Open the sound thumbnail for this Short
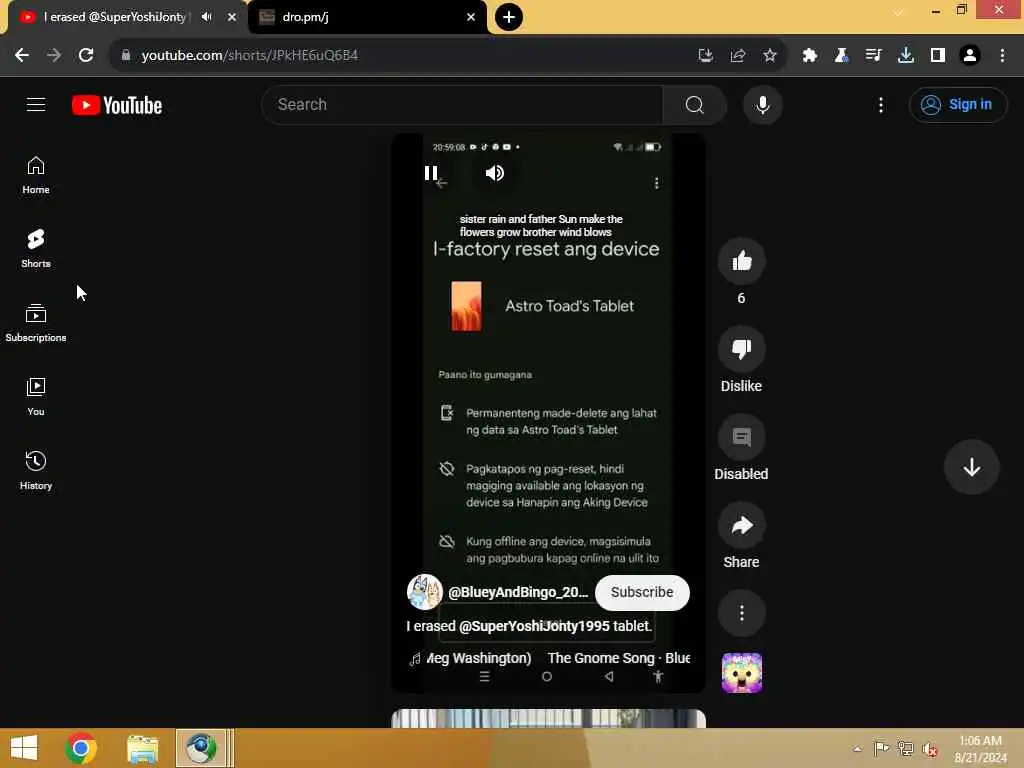Viewport: 1024px width, 768px height. click(741, 673)
